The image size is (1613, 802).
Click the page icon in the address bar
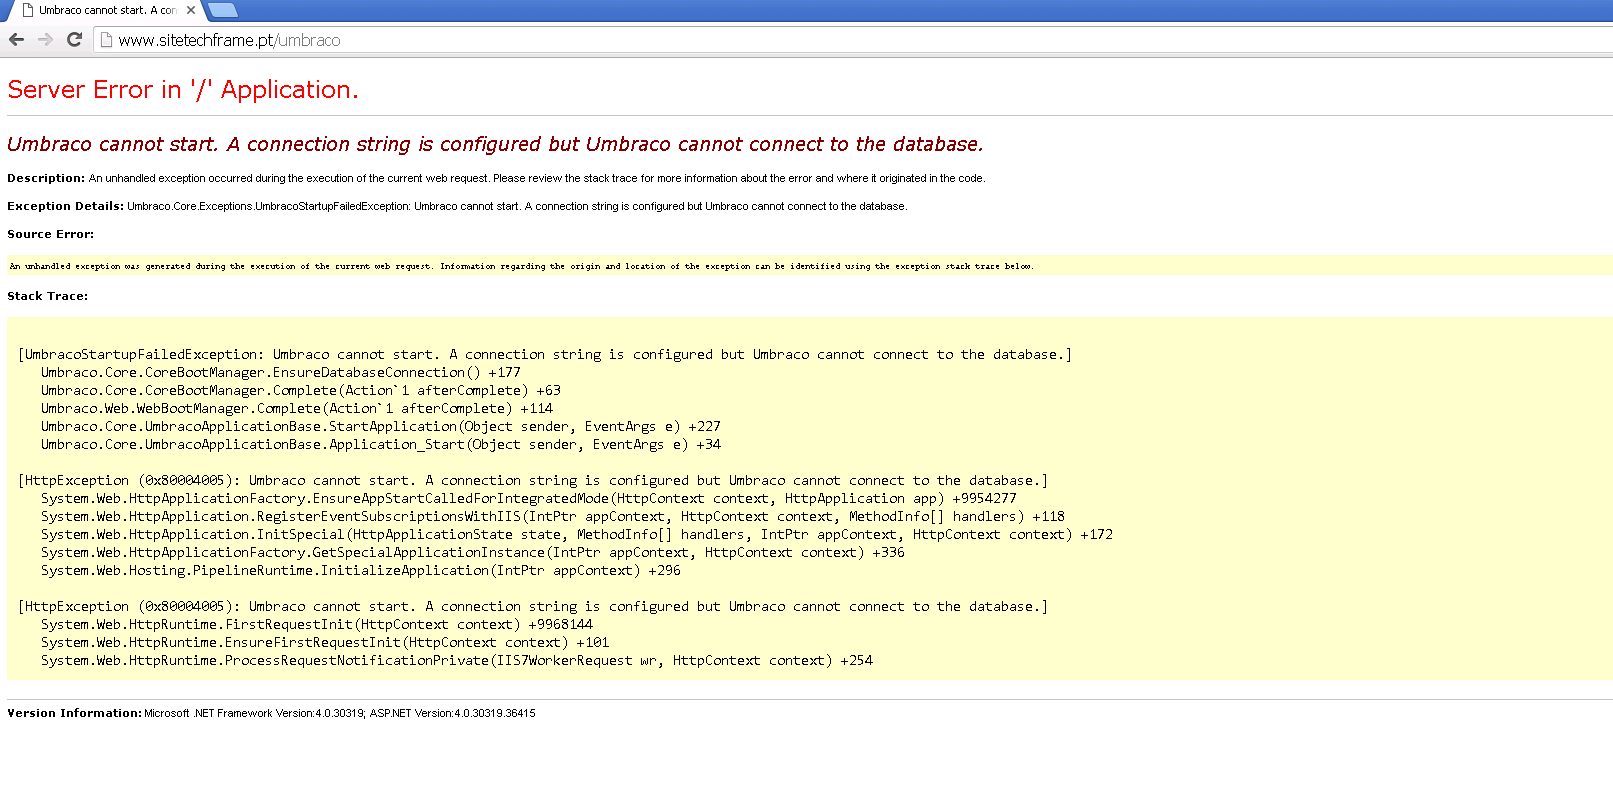pos(106,40)
